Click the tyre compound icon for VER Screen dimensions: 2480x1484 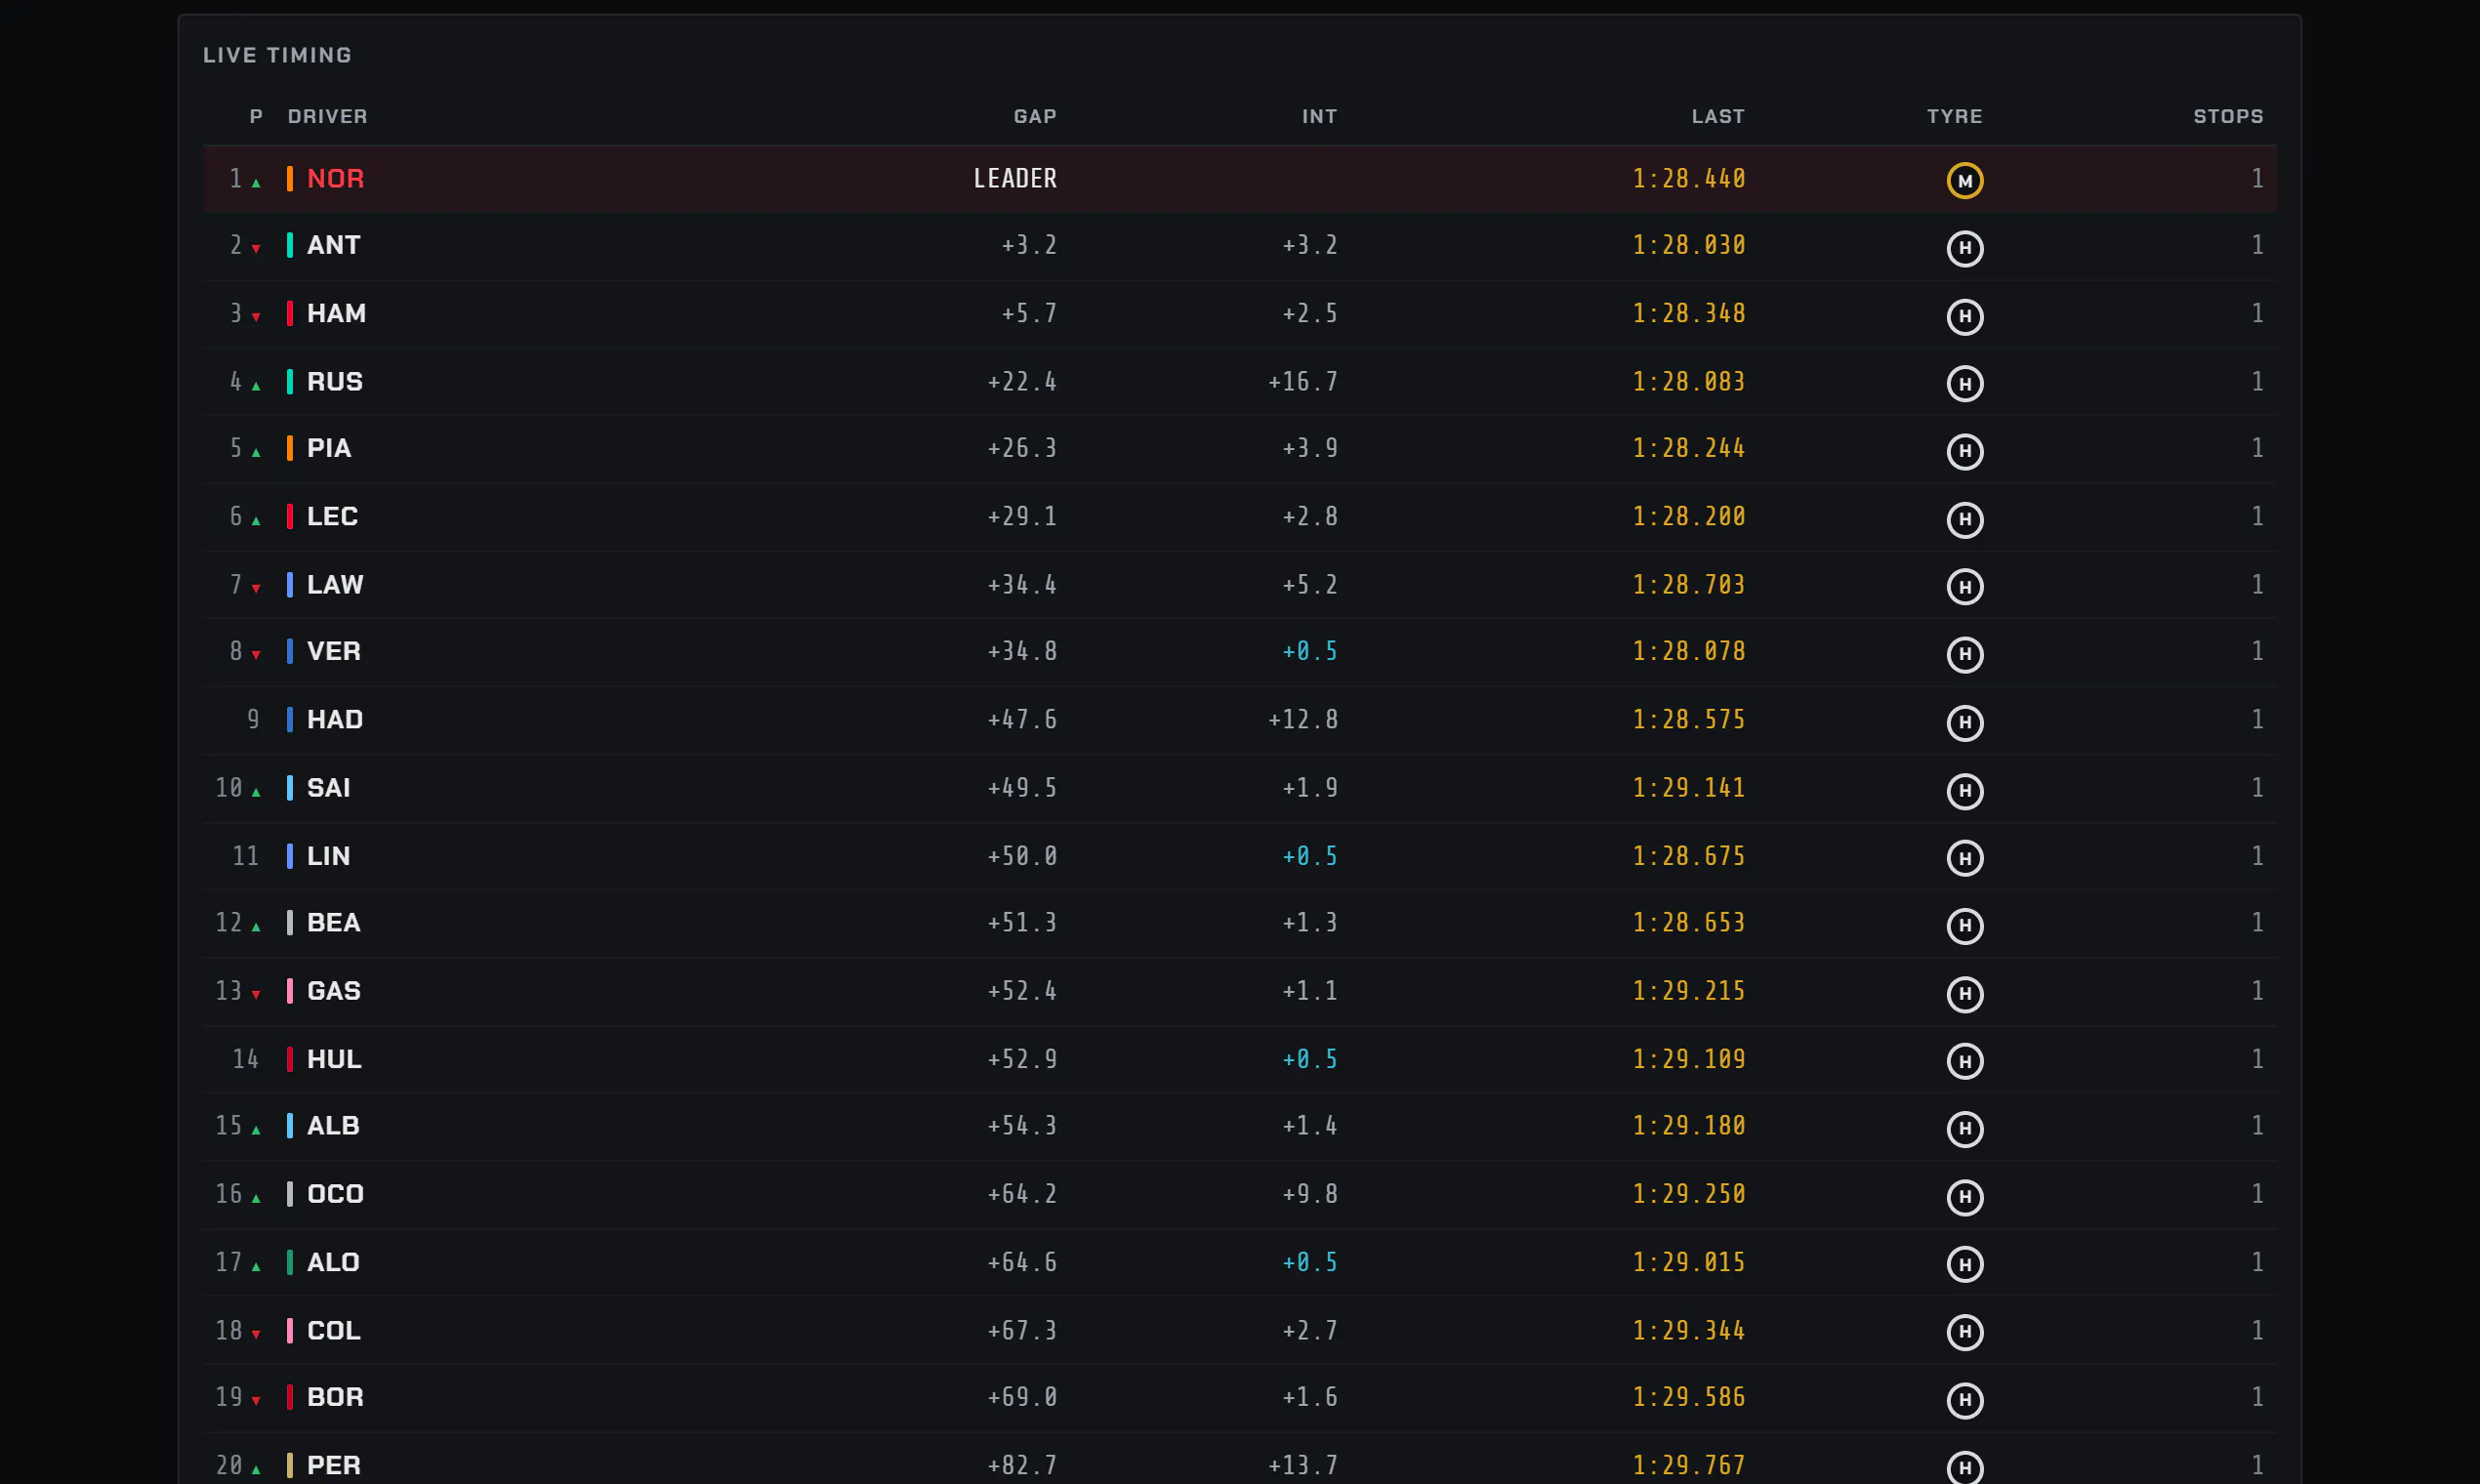pos(1964,655)
